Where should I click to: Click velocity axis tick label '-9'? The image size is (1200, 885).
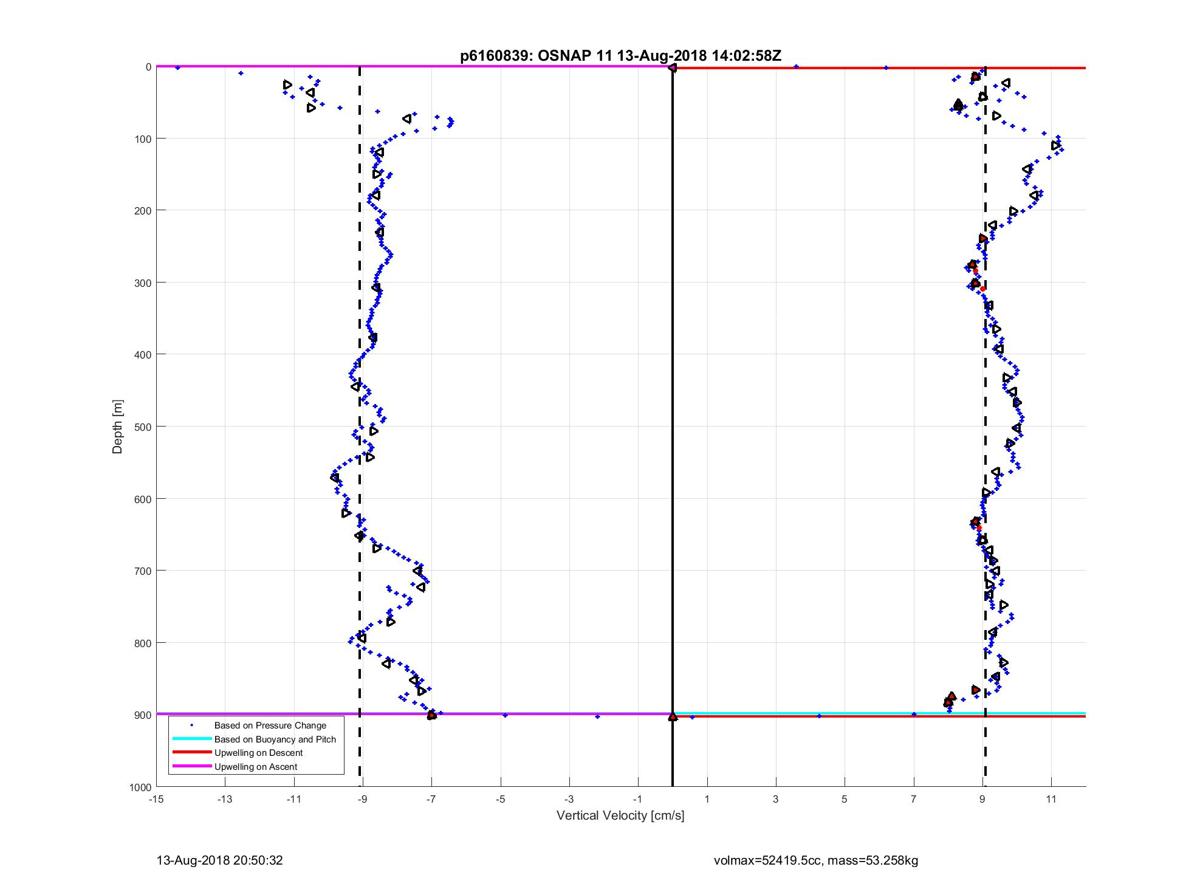(x=363, y=799)
